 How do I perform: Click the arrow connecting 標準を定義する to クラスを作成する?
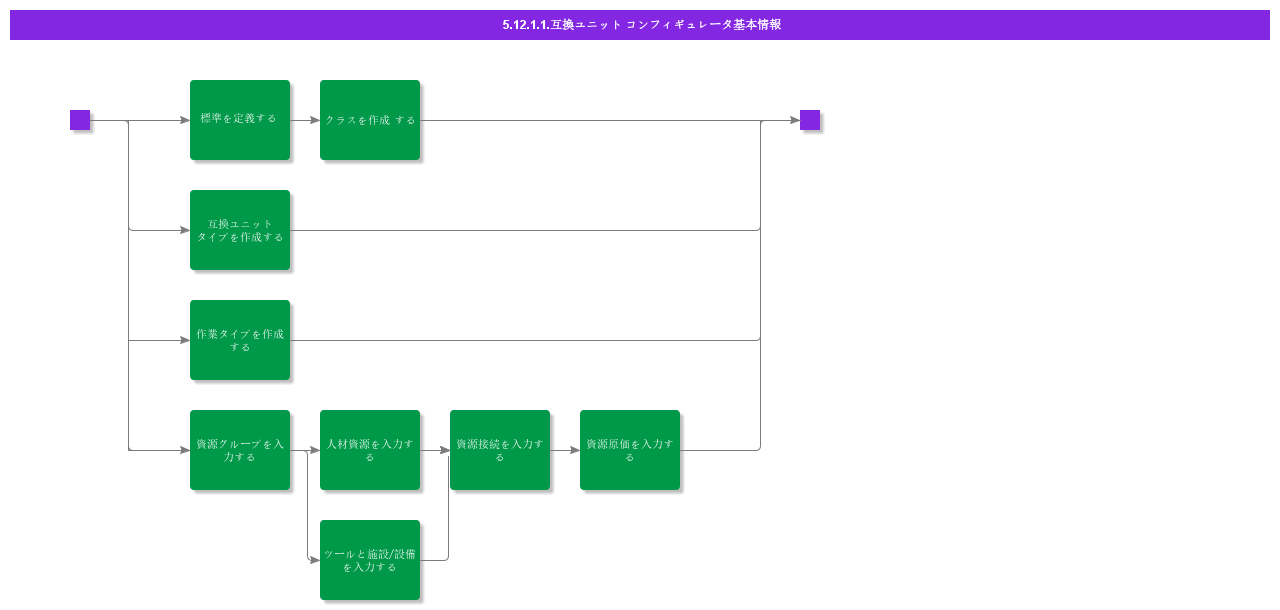coord(305,119)
